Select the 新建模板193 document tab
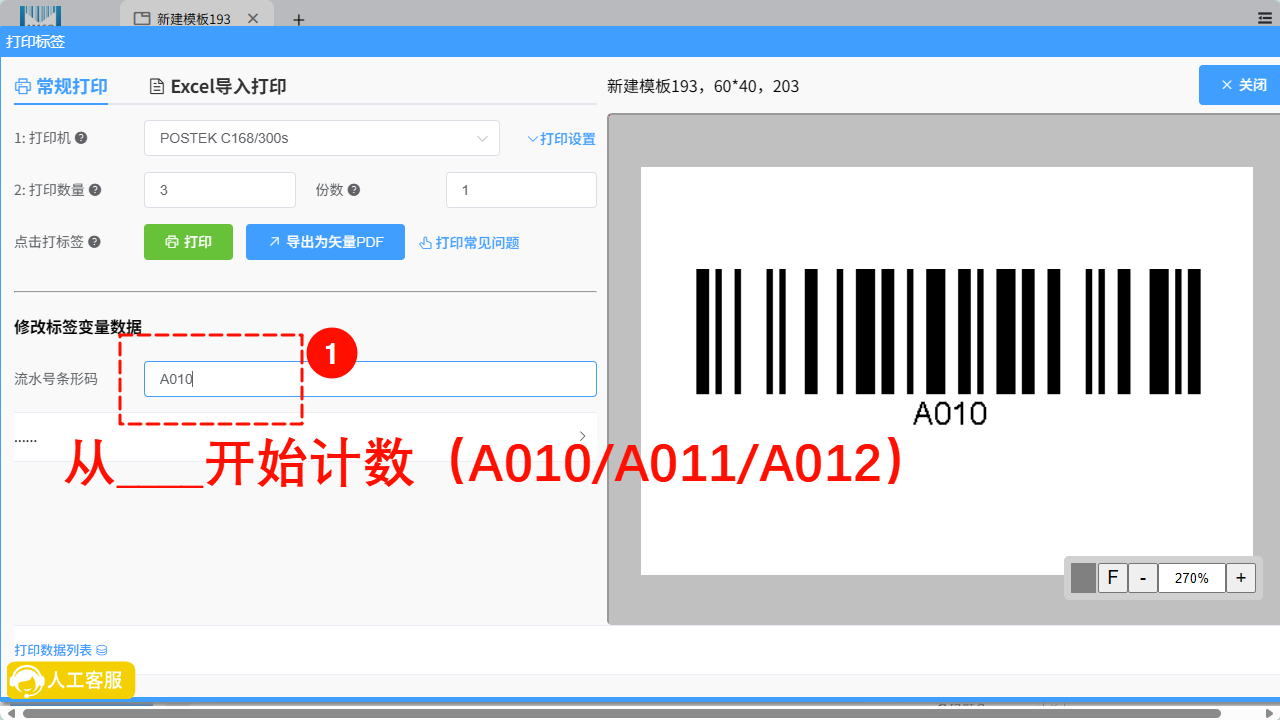1280x720 pixels. pyautogui.click(x=194, y=18)
